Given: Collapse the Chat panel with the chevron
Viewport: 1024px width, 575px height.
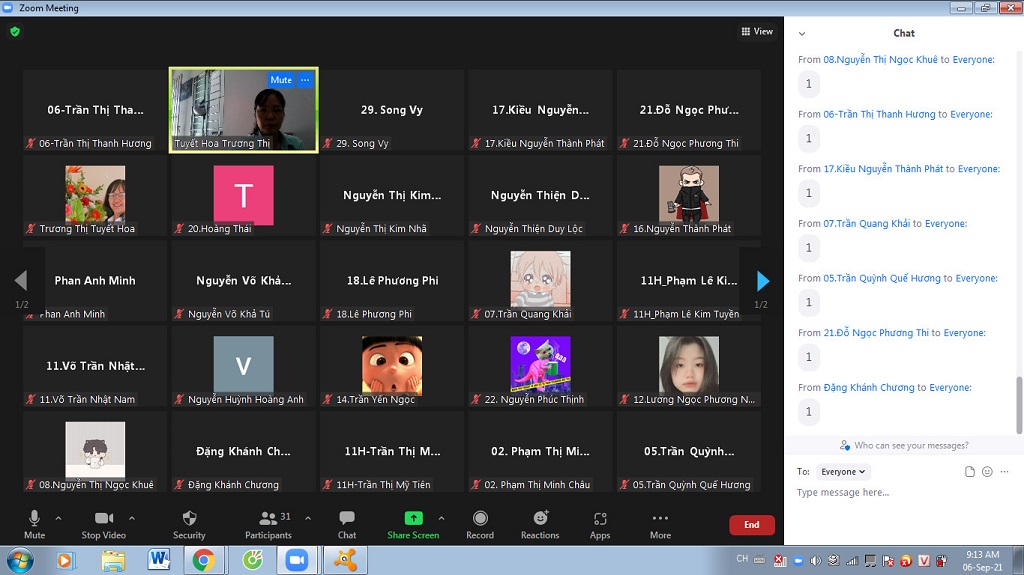Looking at the screenshot, I should [x=802, y=33].
